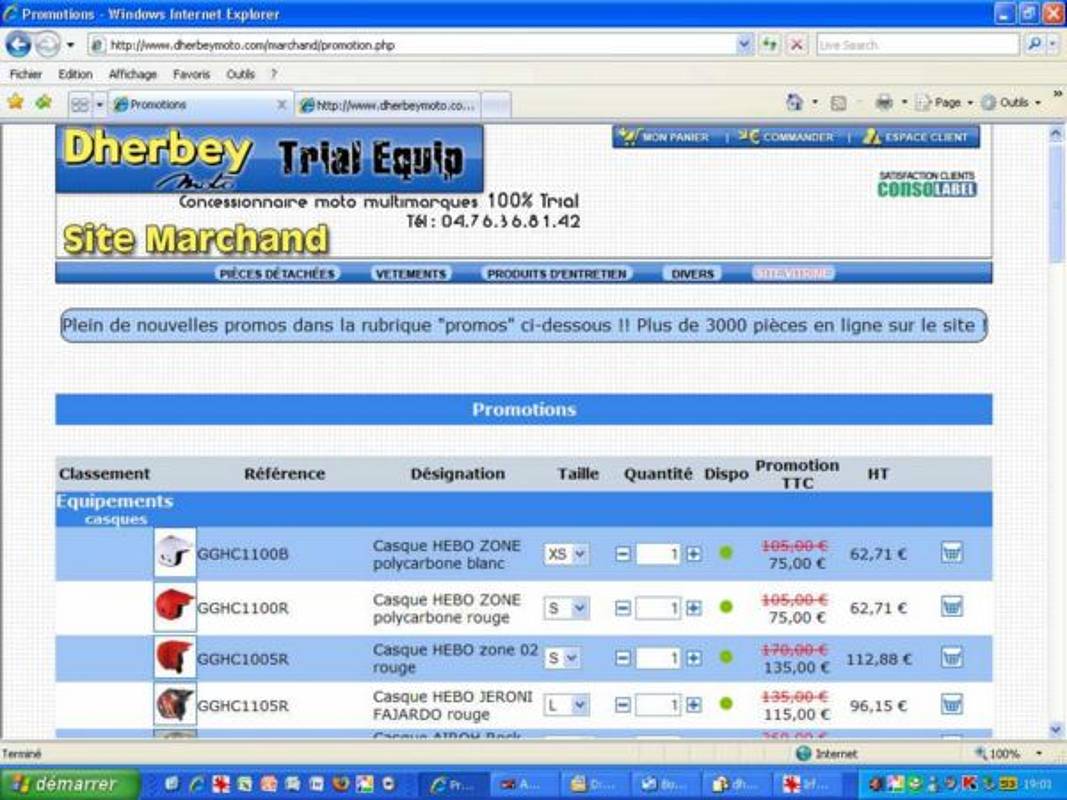This screenshot has height=800, width=1067.
Task: Go to PIÈCES DÉTACHÉES category
Action: coord(277,273)
